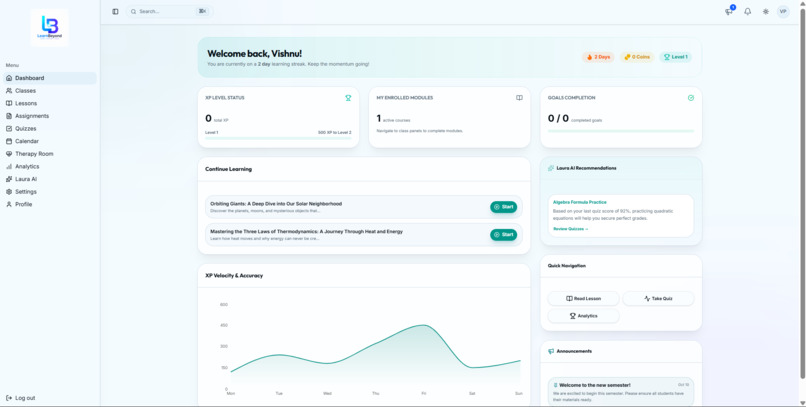806x407 pixels.
Task: Open the notifications bell
Action: tap(747, 11)
